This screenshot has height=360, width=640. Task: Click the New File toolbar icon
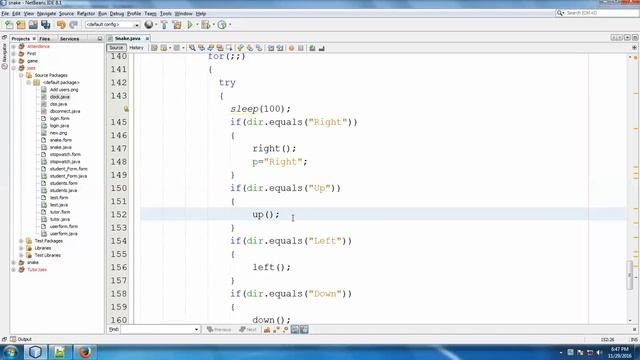9,25
